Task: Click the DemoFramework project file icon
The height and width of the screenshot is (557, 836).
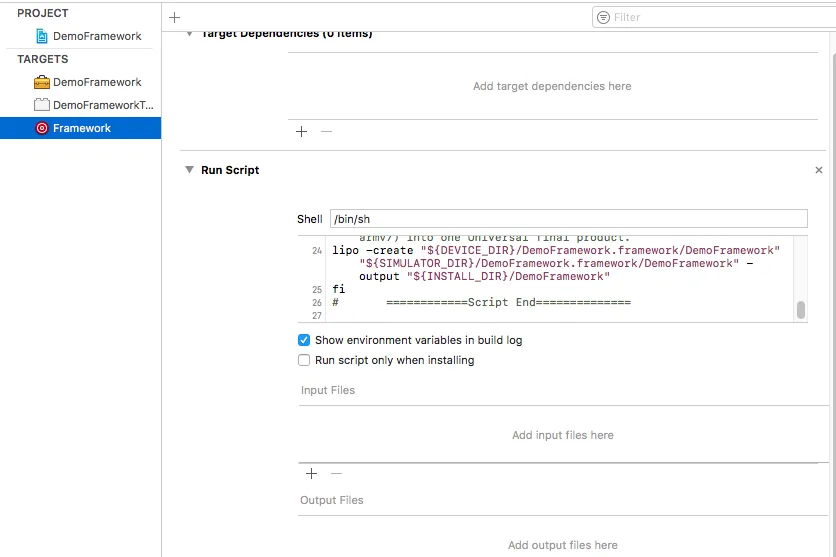Action: [41, 36]
